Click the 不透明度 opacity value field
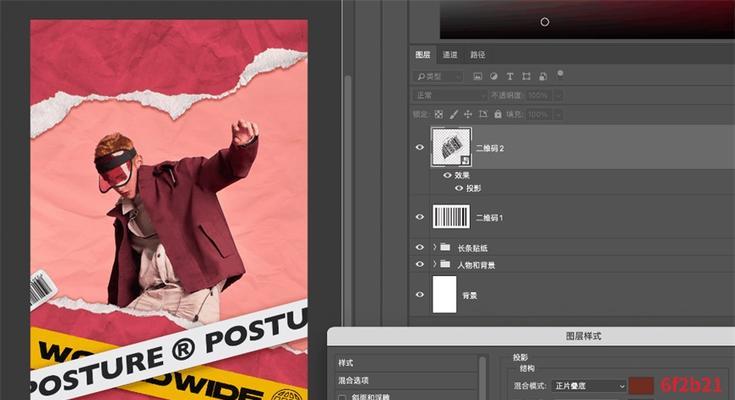The width and height of the screenshot is (735, 400). [x=539, y=95]
